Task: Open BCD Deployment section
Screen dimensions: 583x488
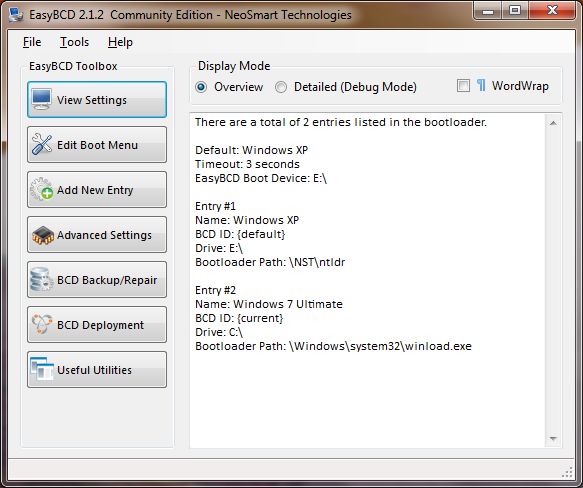Action: coord(97,324)
